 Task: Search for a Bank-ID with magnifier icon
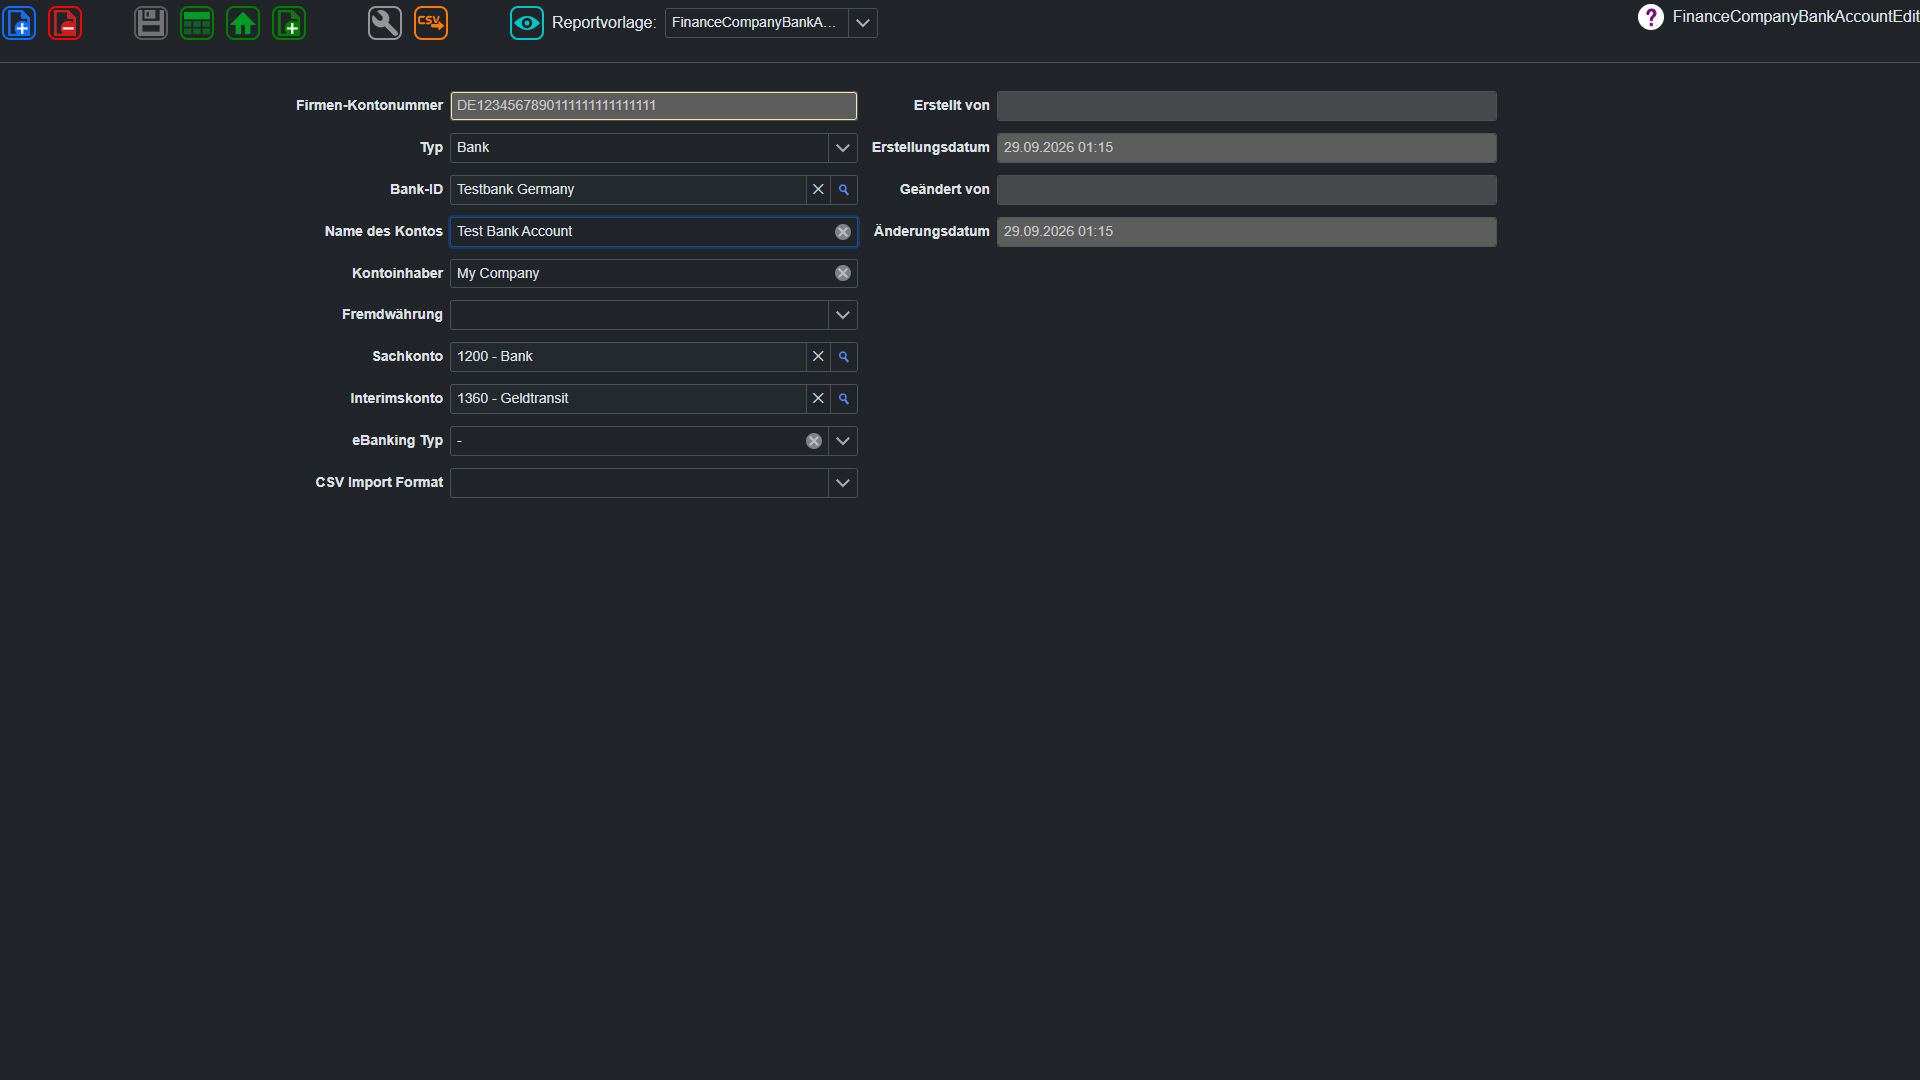844,190
